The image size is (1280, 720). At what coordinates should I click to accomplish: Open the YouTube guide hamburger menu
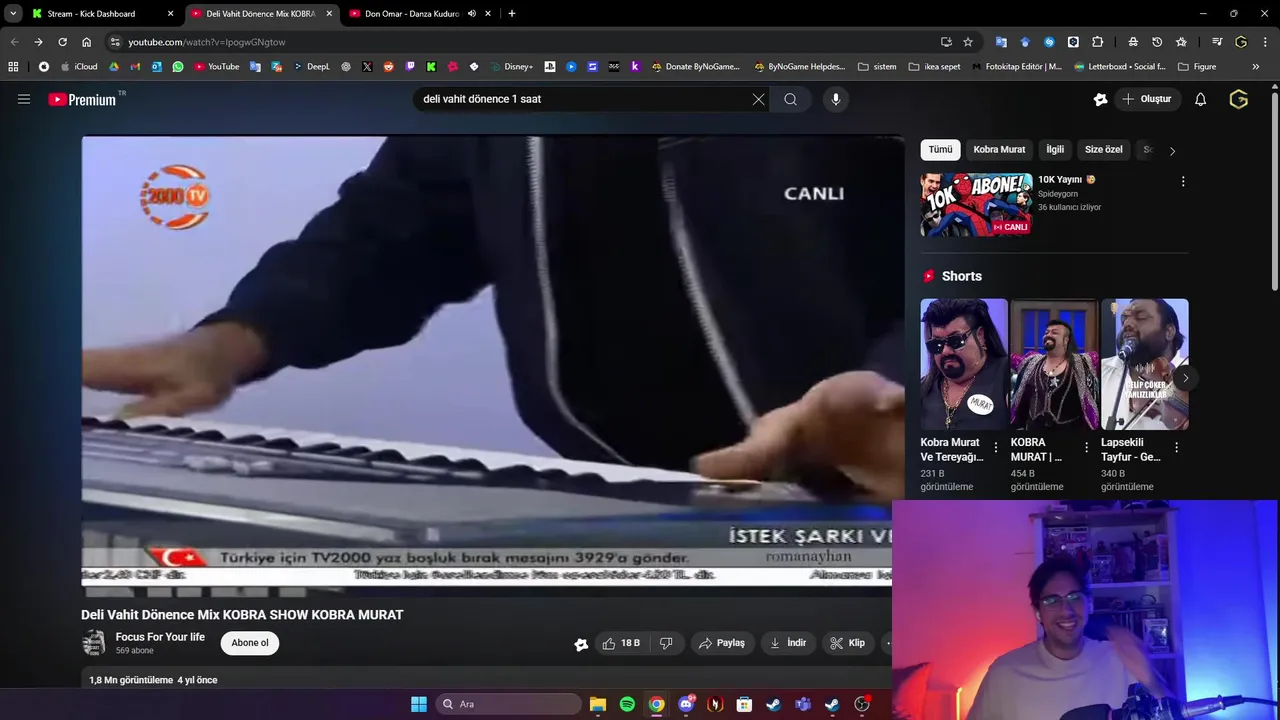[x=24, y=99]
